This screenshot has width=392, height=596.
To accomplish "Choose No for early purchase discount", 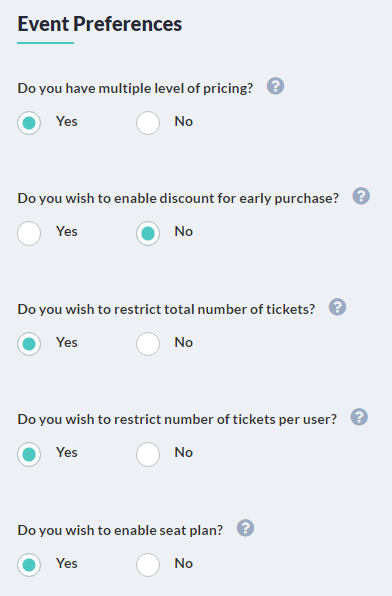I will click(148, 233).
